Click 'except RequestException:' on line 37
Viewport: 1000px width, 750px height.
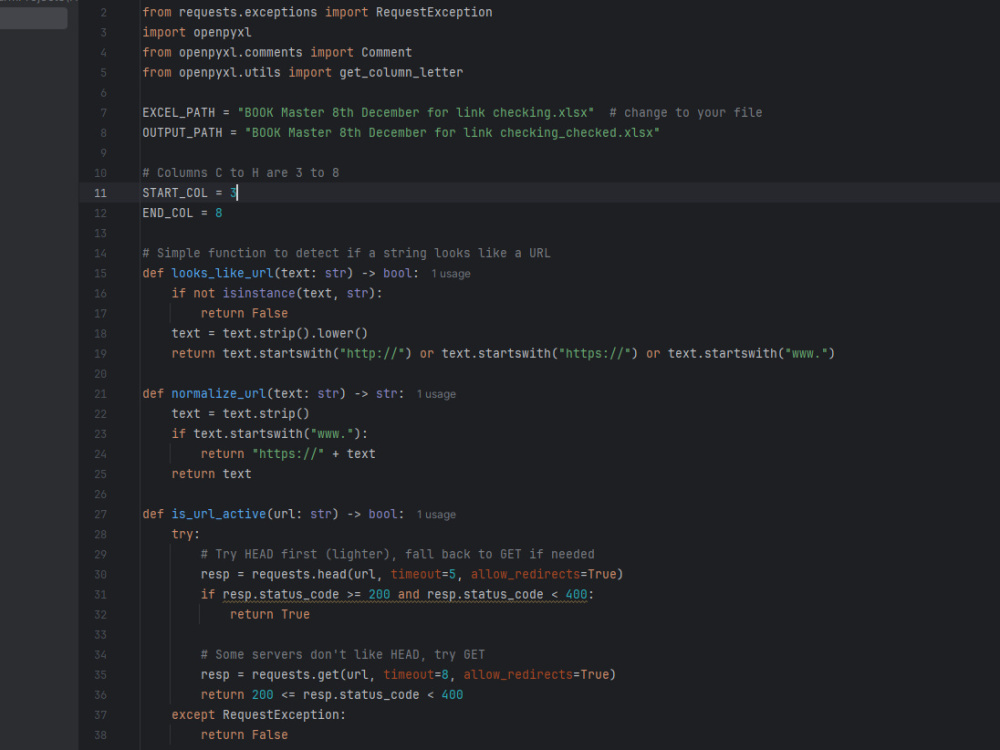pos(258,715)
